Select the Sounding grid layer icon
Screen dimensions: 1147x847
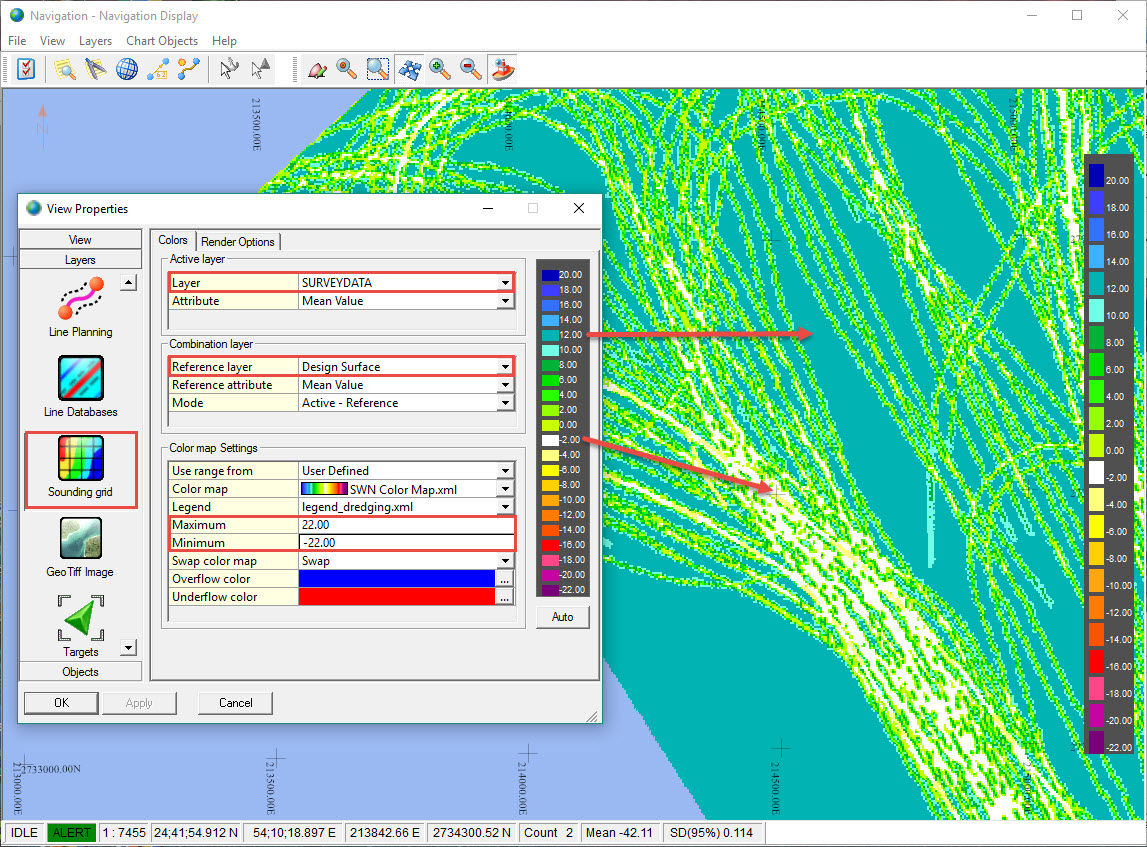[81, 459]
